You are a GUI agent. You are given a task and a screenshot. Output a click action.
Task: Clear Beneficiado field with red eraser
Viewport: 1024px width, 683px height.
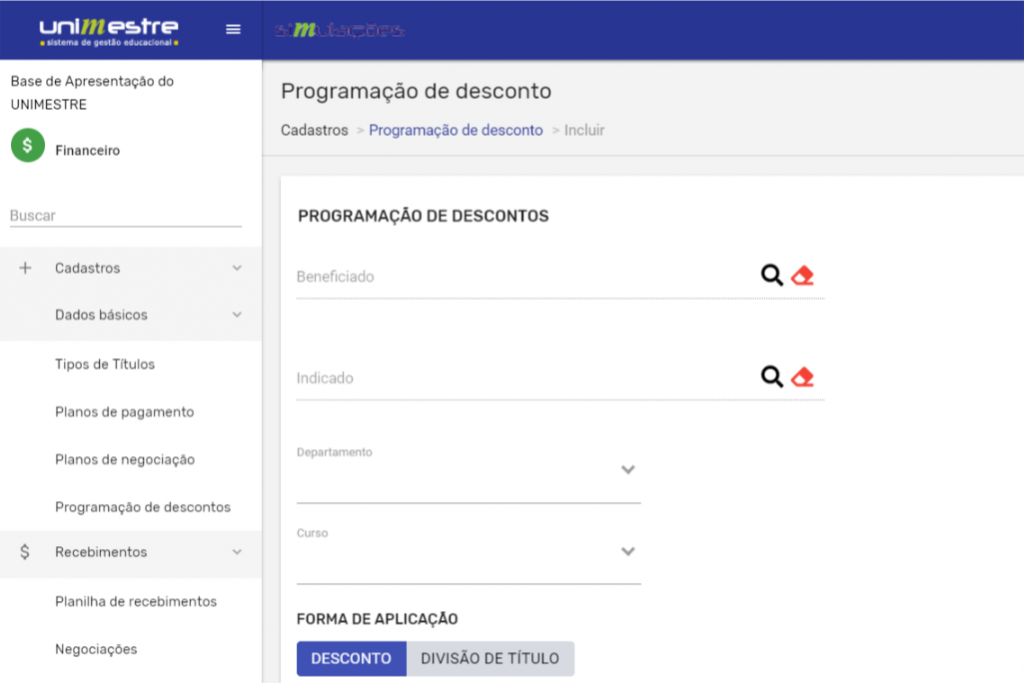coord(802,276)
